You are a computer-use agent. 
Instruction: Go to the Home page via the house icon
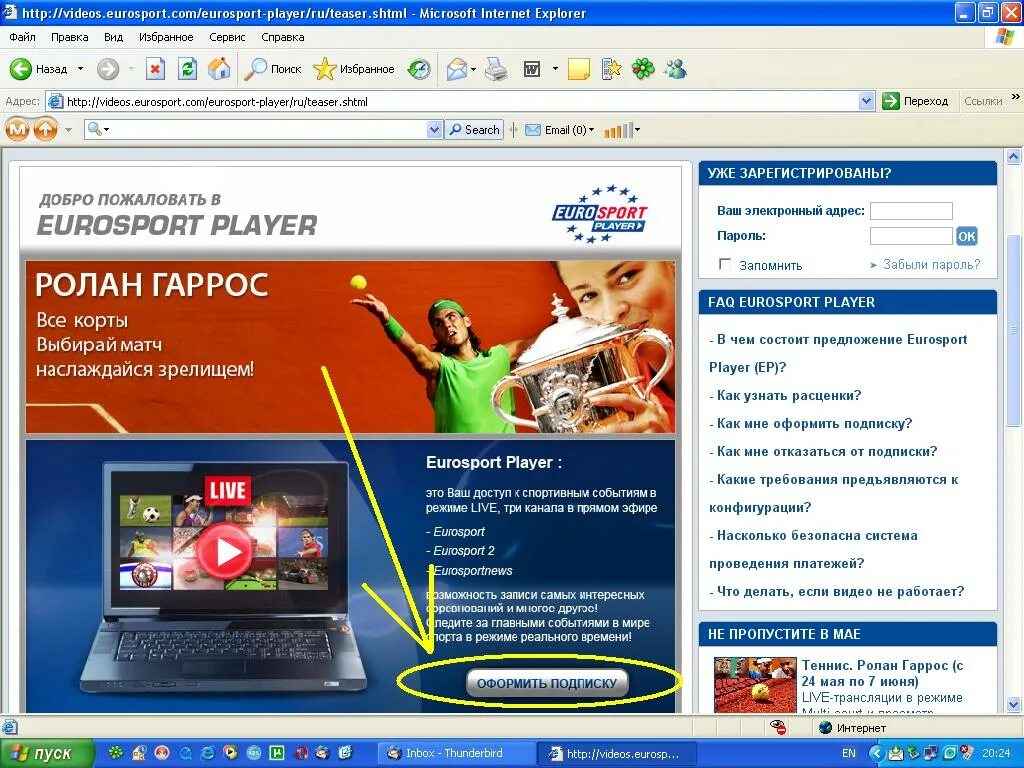pyautogui.click(x=219, y=69)
